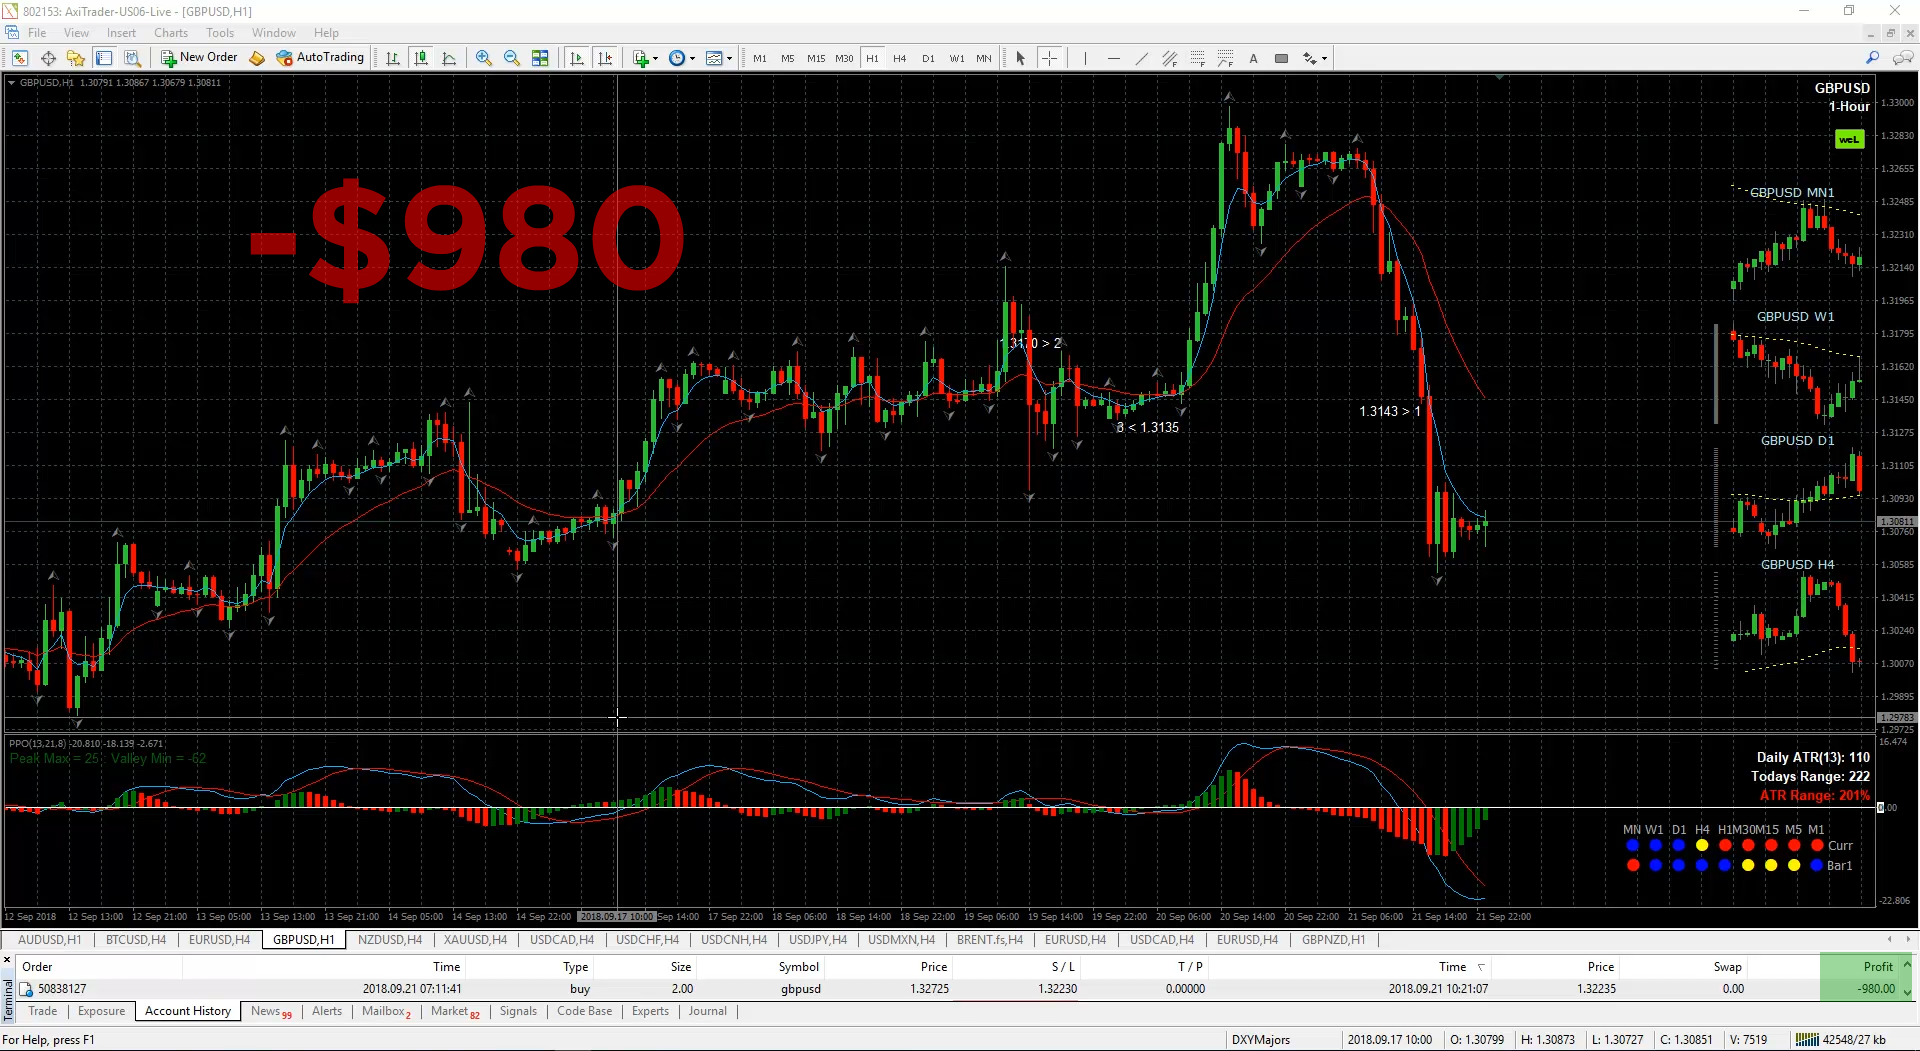Open the Experts tab in Terminal
This screenshot has width=1920, height=1051.
650,1011
